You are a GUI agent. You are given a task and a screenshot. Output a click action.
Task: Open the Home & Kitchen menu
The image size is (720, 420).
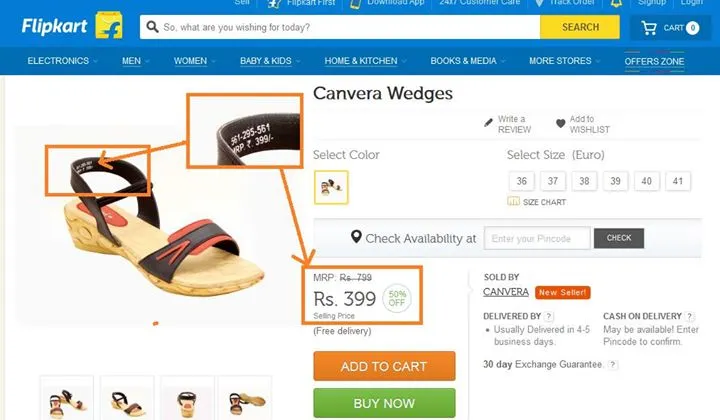pos(365,61)
